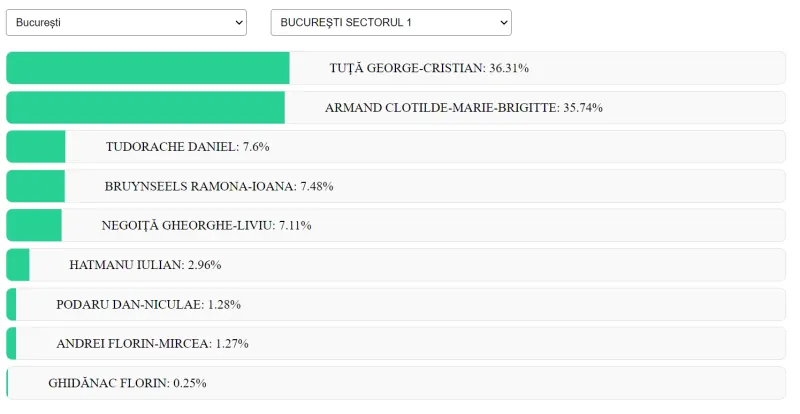Click the ARMAND 35.74% percentage text
The image size is (800, 414).
(583, 108)
